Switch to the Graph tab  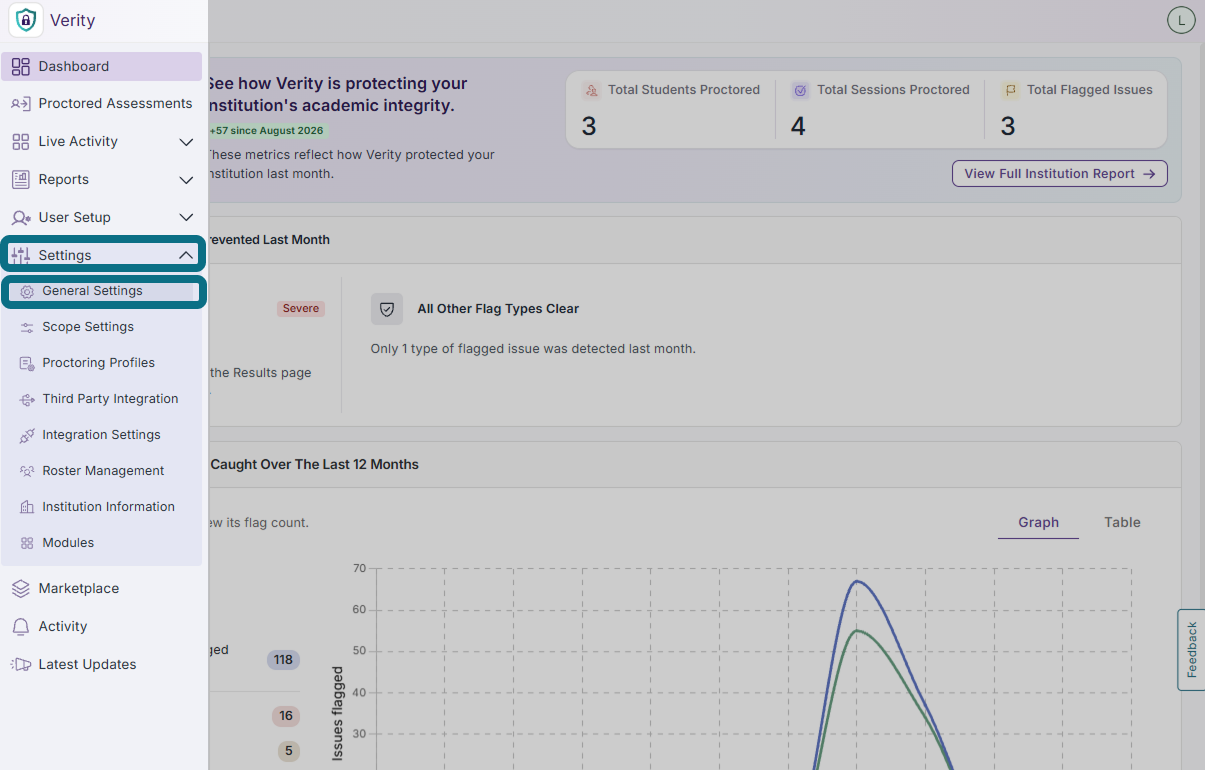1038,523
